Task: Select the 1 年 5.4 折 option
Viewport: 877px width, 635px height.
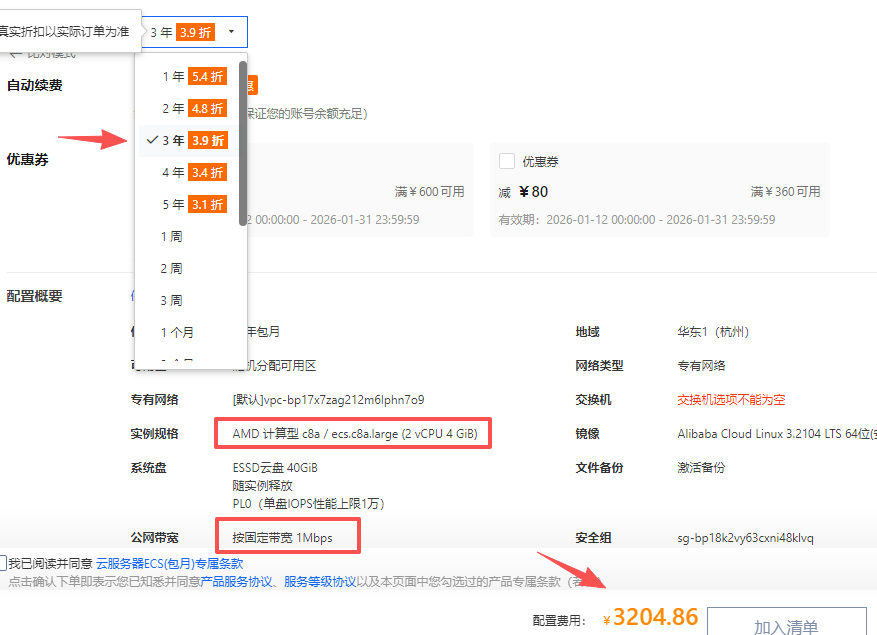Action: 192,76
